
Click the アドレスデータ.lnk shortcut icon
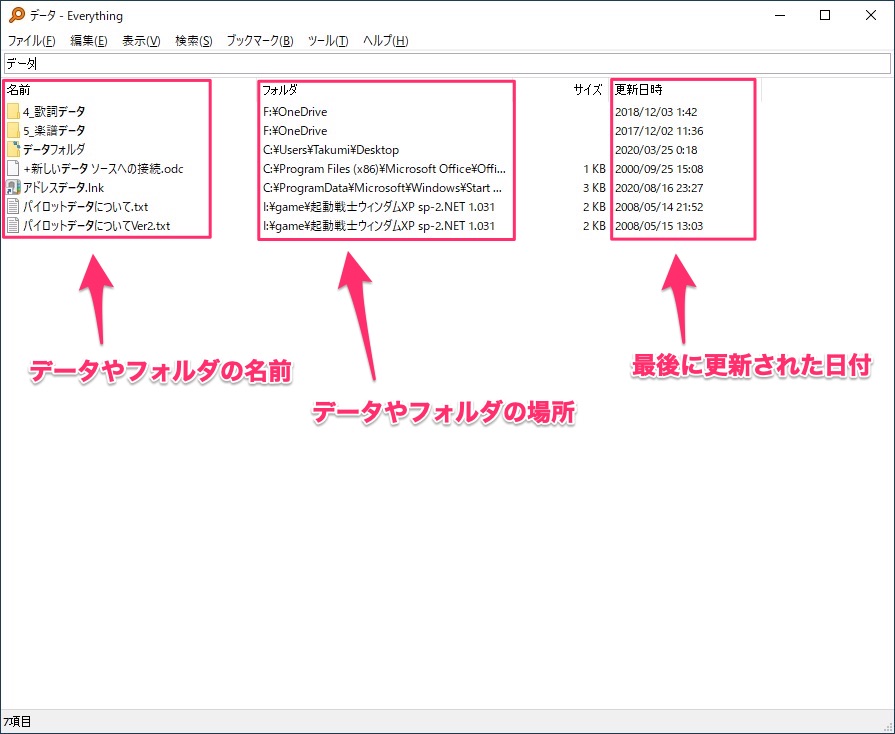[x=13, y=188]
